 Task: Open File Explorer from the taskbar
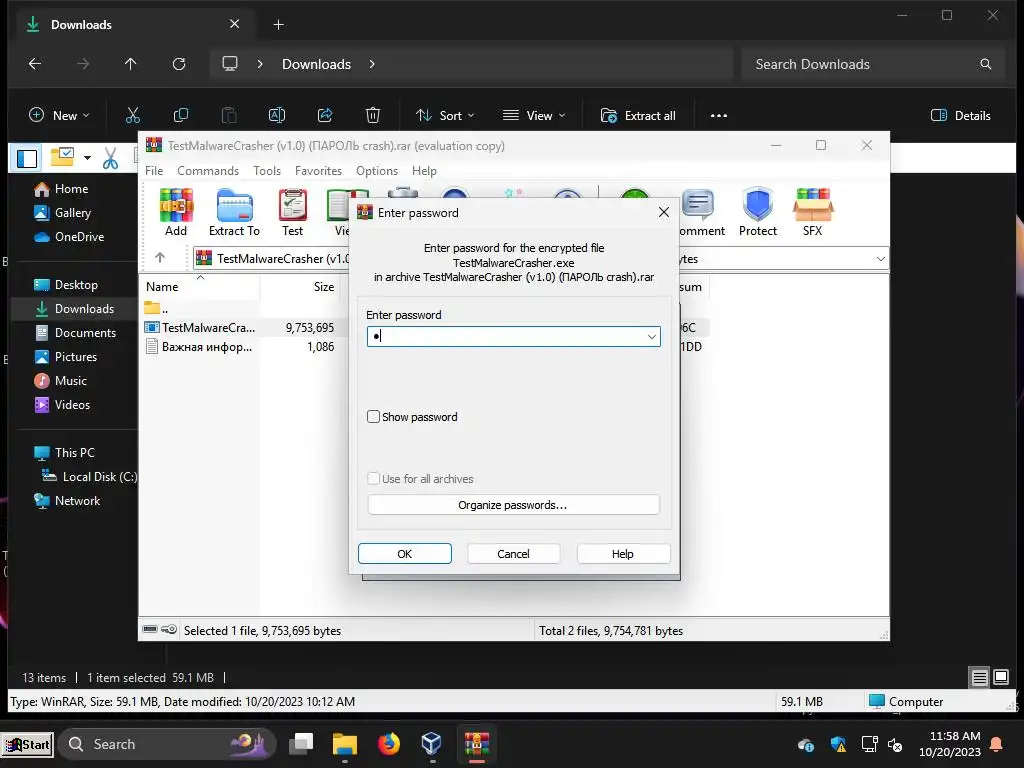(x=345, y=744)
